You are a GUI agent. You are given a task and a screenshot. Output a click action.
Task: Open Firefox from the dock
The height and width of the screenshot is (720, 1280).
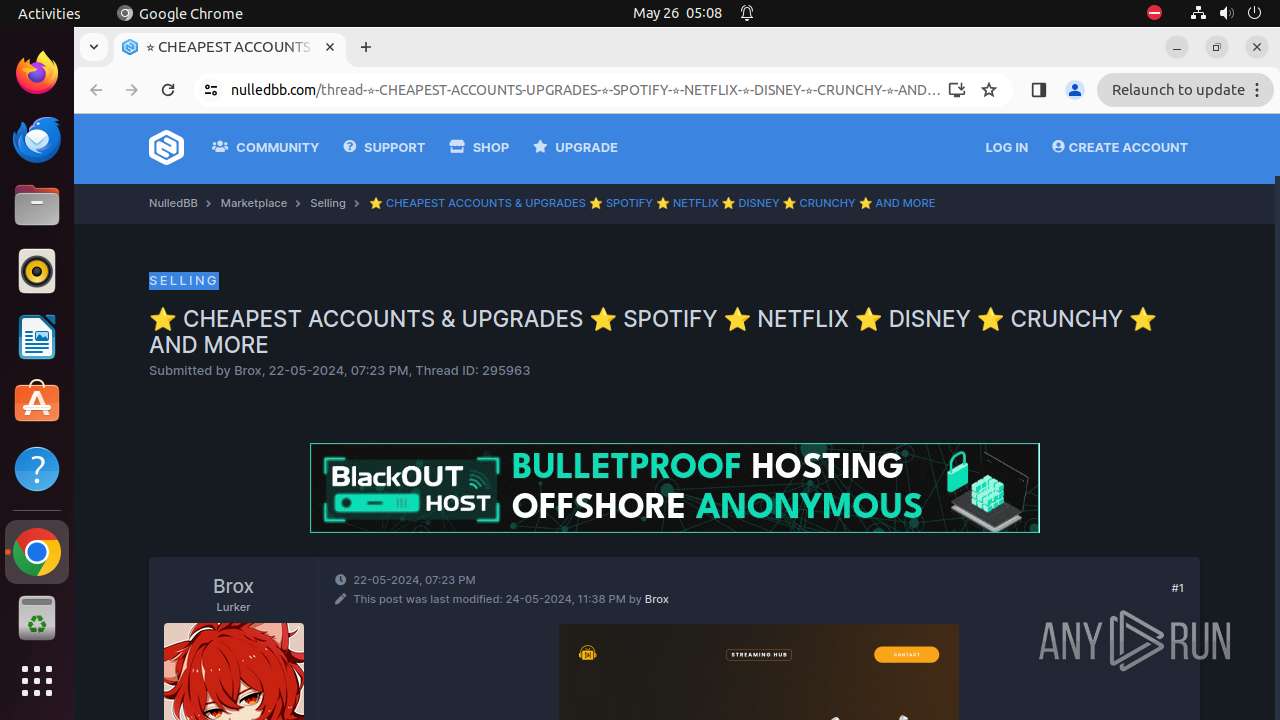tap(37, 73)
